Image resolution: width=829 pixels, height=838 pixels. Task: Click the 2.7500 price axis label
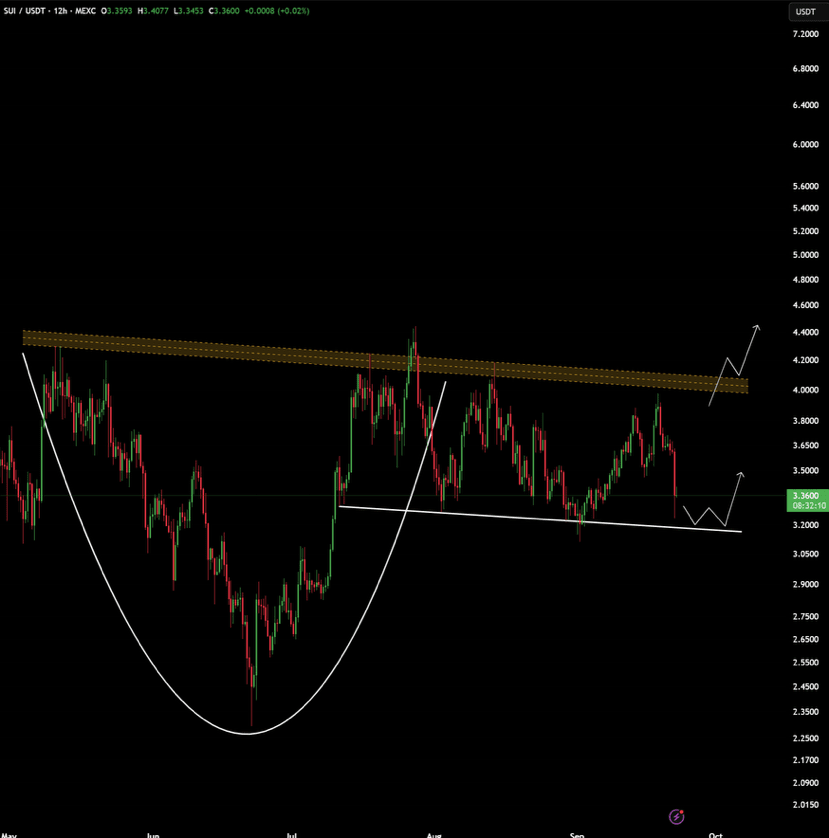805,617
